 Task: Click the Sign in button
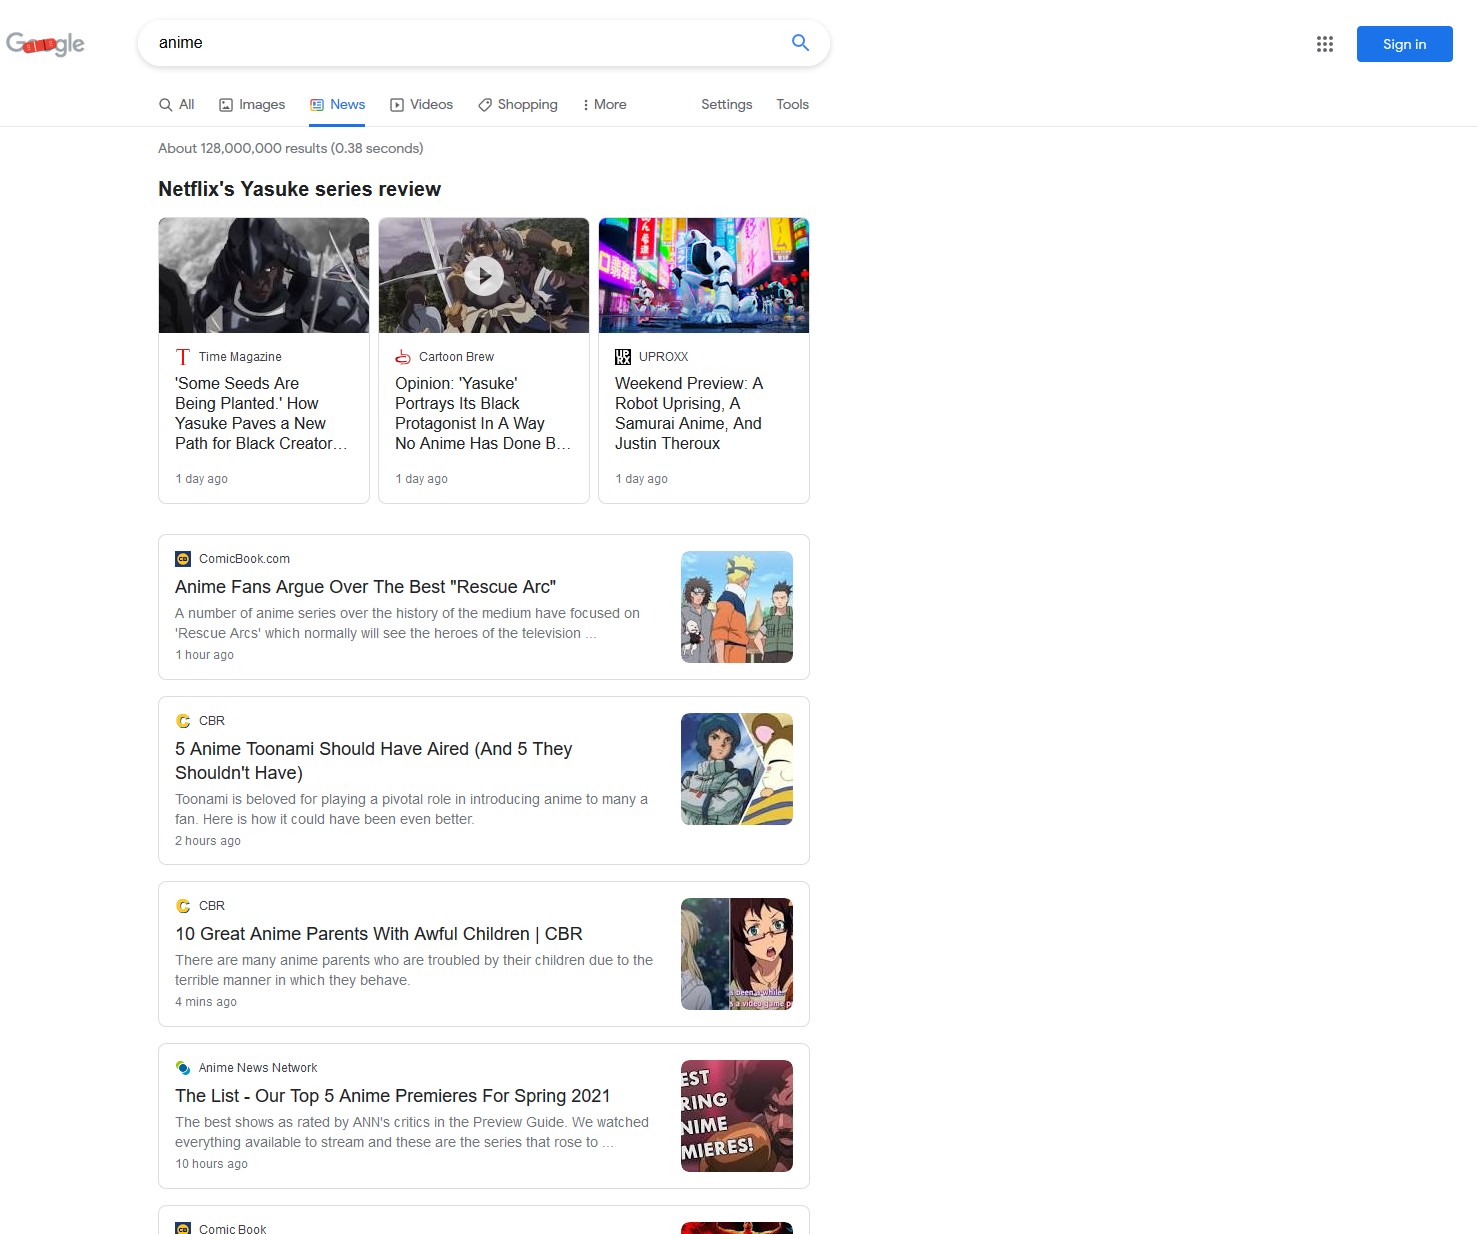point(1404,44)
